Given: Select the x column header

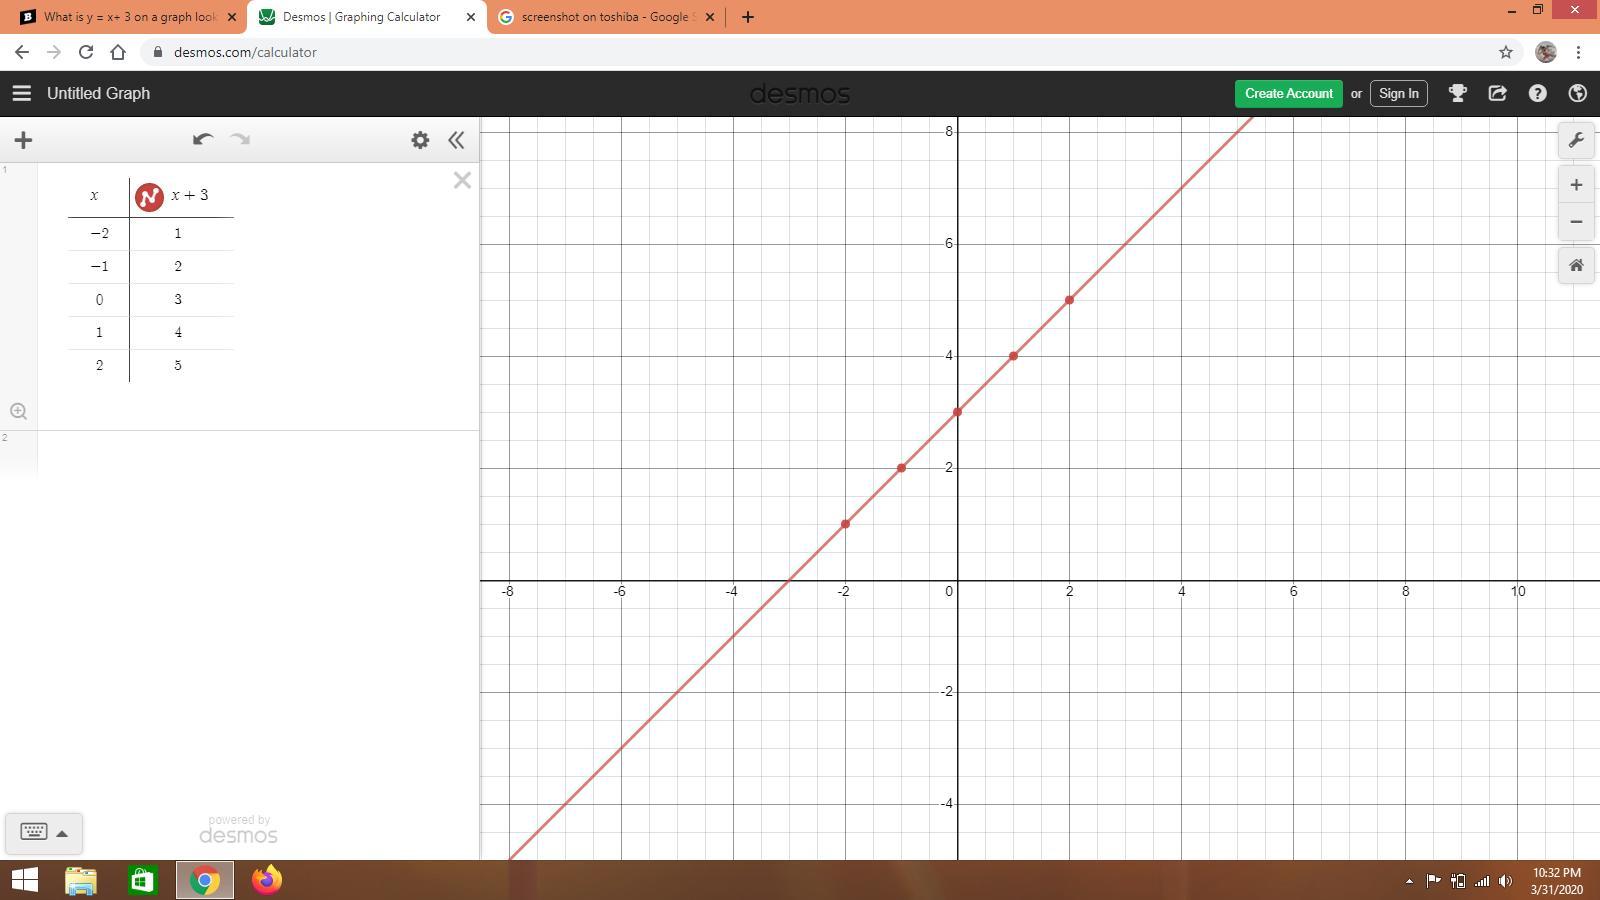Looking at the screenshot, I should click(x=95, y=195).
